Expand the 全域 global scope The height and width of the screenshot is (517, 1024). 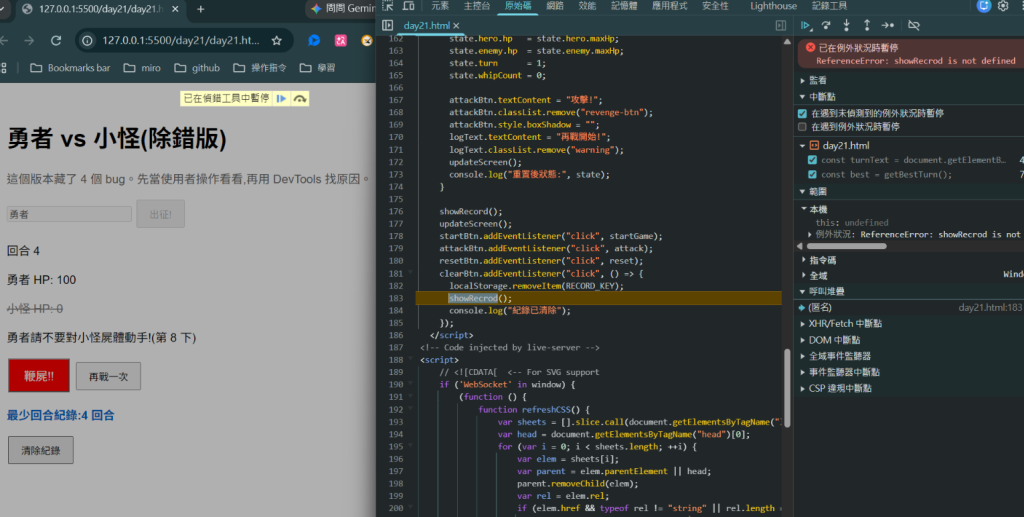coord(804,275)
